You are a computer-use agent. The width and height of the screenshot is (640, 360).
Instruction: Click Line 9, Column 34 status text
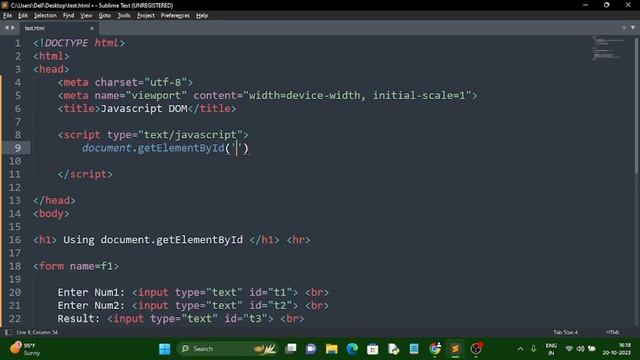(x=37, y=332)
